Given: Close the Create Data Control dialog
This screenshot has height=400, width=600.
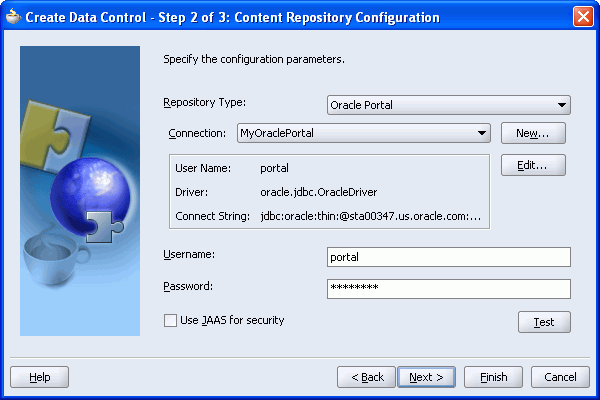Looking at the screenshot, I should point(583,17).
